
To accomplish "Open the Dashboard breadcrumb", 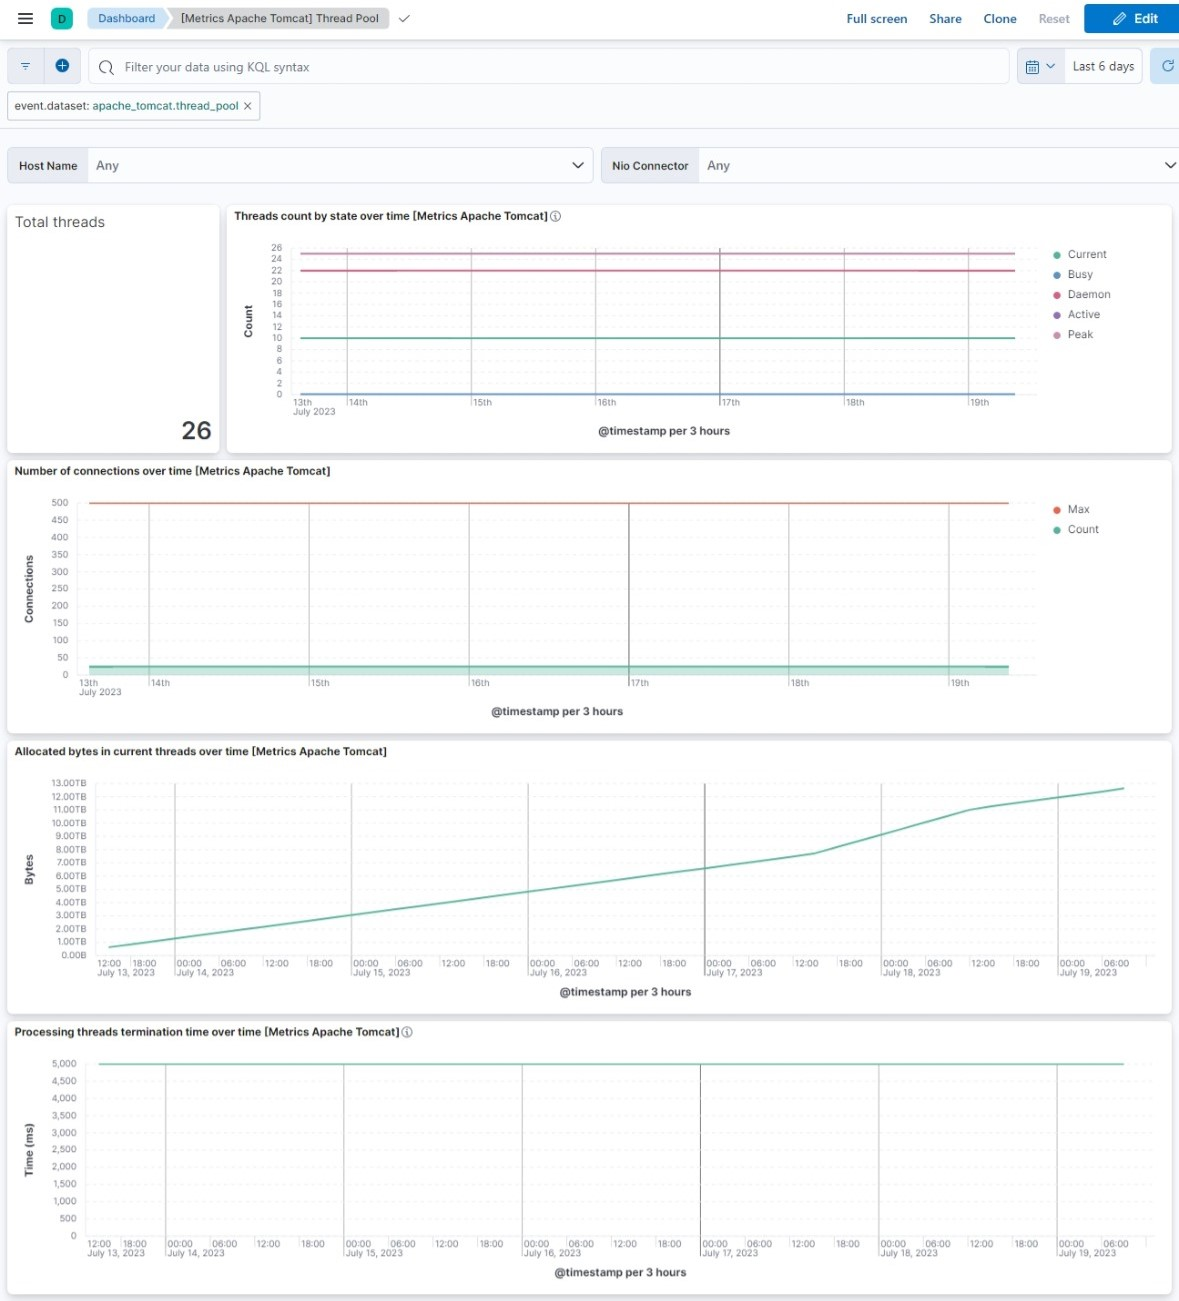I will [x=126, y=18].
